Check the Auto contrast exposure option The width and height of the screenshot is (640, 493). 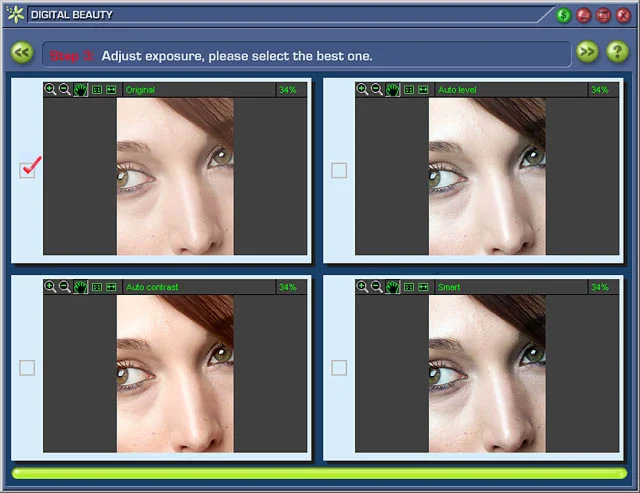tap(27, 368)
